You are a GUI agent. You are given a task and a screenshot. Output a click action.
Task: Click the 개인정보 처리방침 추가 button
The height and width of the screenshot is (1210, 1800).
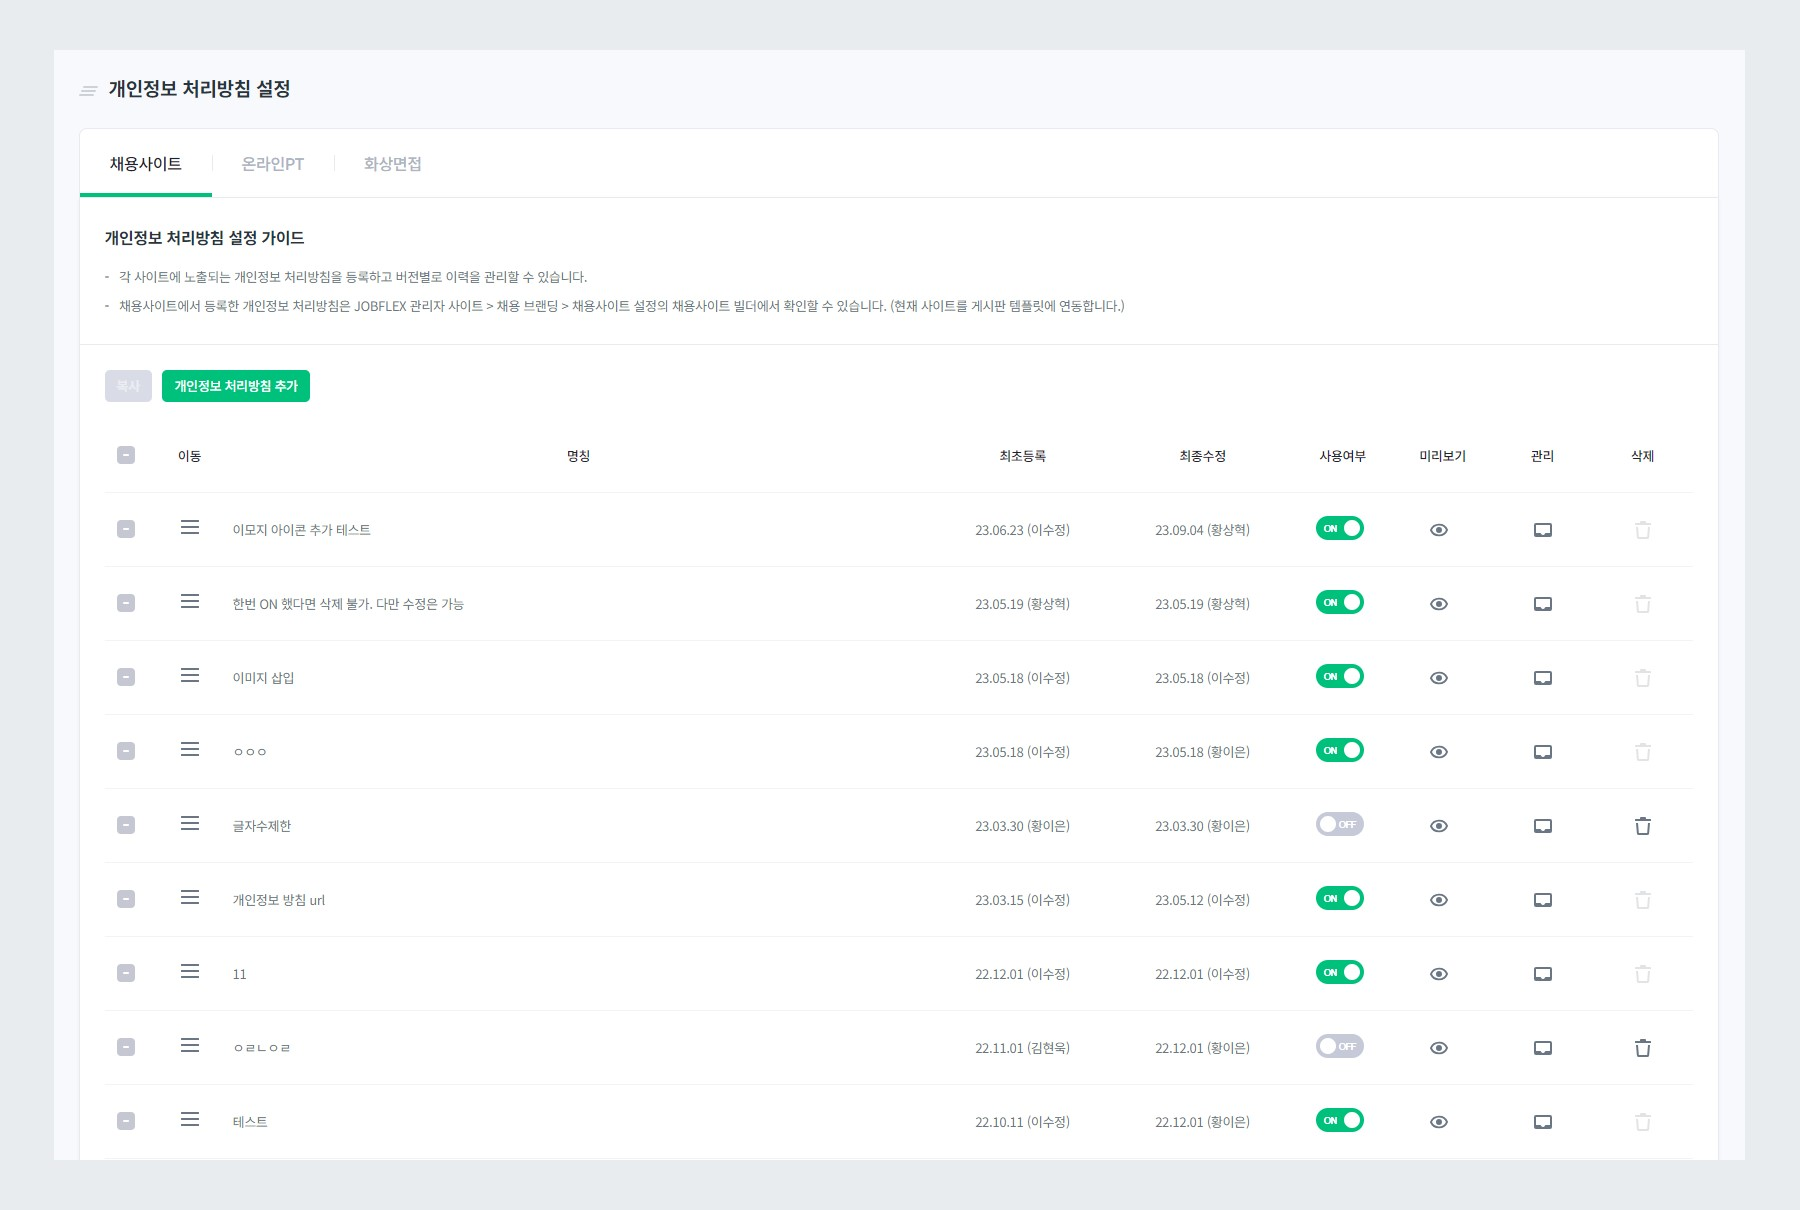pos(236,386)
